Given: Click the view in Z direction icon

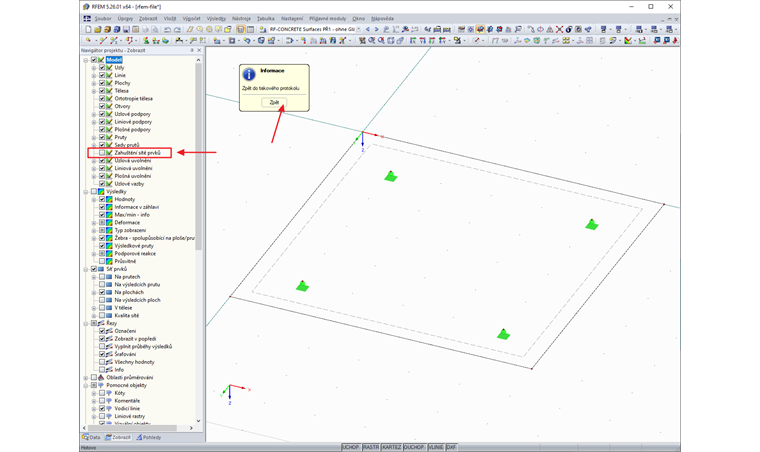Looking at the screenshot, I should pos(432,41).
